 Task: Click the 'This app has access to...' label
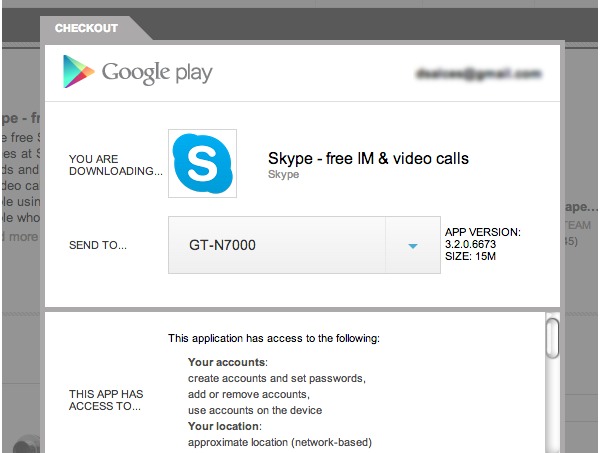[106, 400]
